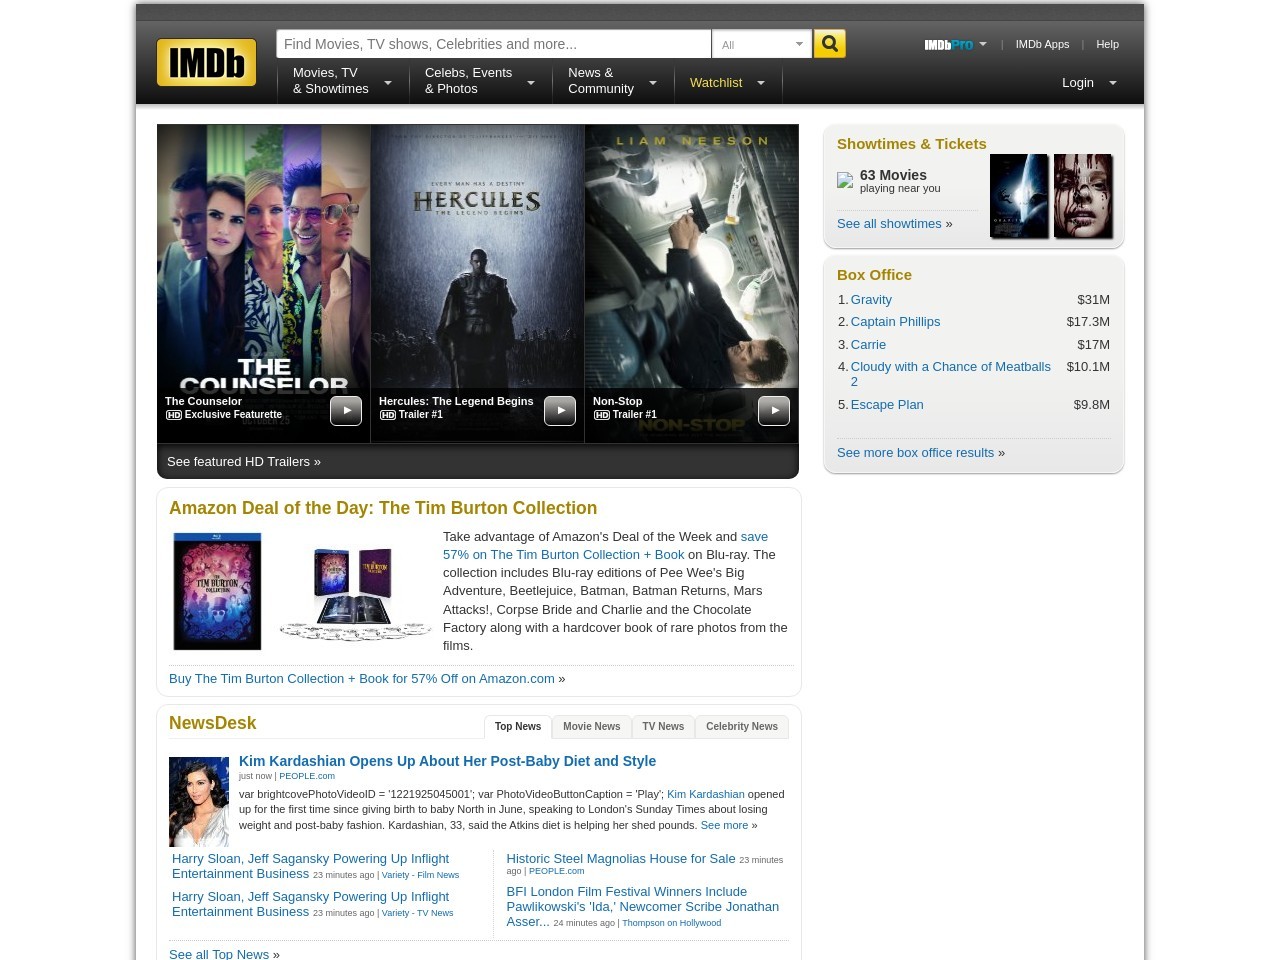Click the broken image icon beside 63 Movies
The height and width of the screenshot is (960, 1280).
(845, 180)
